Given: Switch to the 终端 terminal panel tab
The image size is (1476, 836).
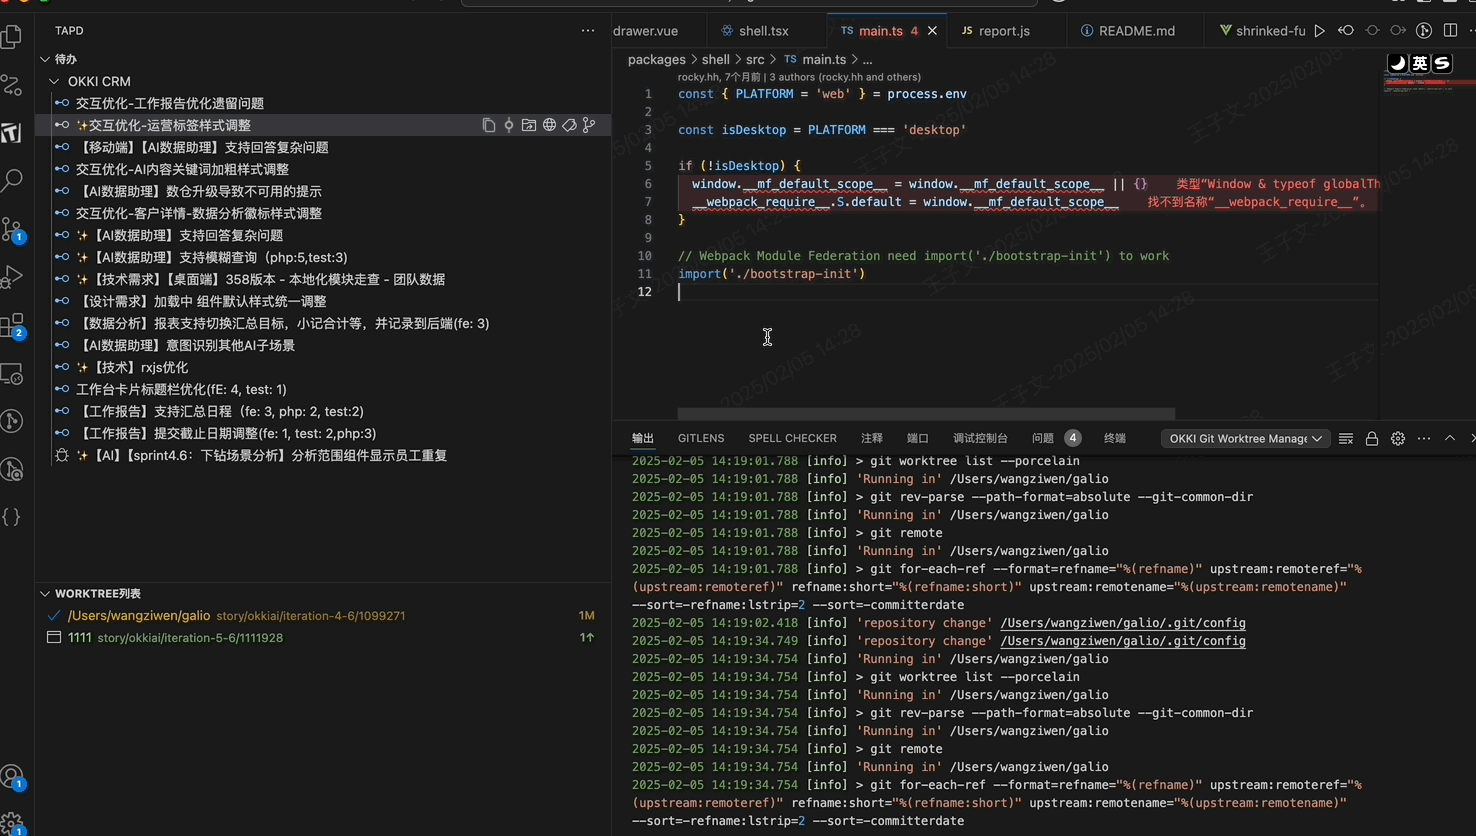Looking at the screenshot, I should (x=1114, y=439).
